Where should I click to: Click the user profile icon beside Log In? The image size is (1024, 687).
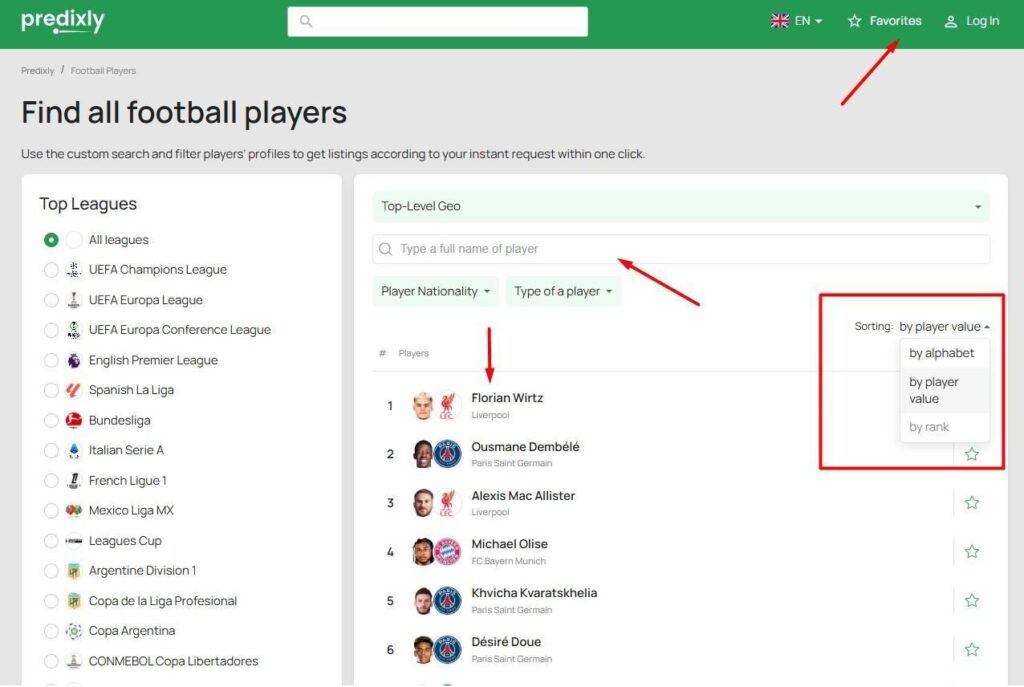(951, 22)
